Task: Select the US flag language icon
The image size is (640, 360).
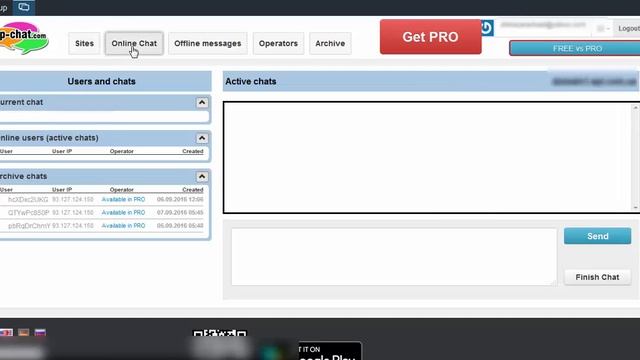Action: [x=6, y=332]
